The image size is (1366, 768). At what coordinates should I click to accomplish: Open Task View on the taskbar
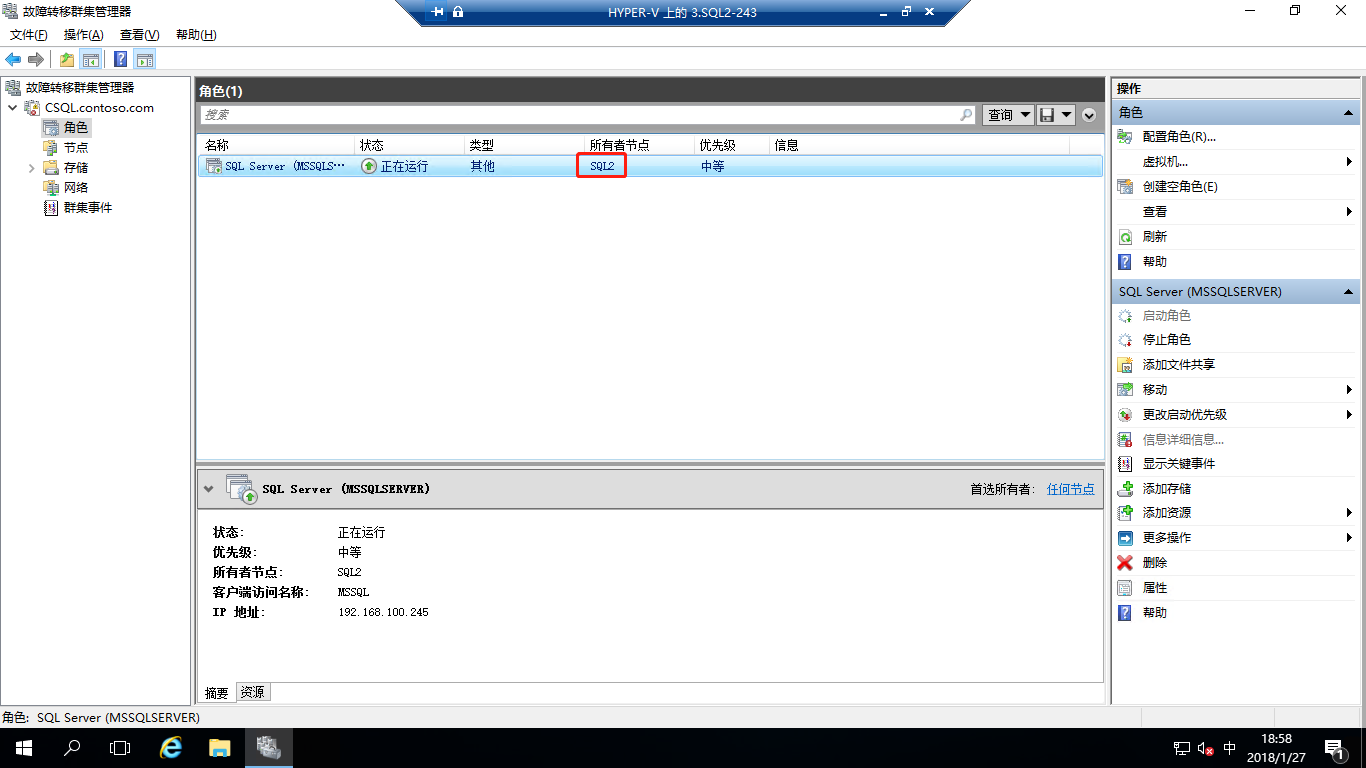pos(120,748)
